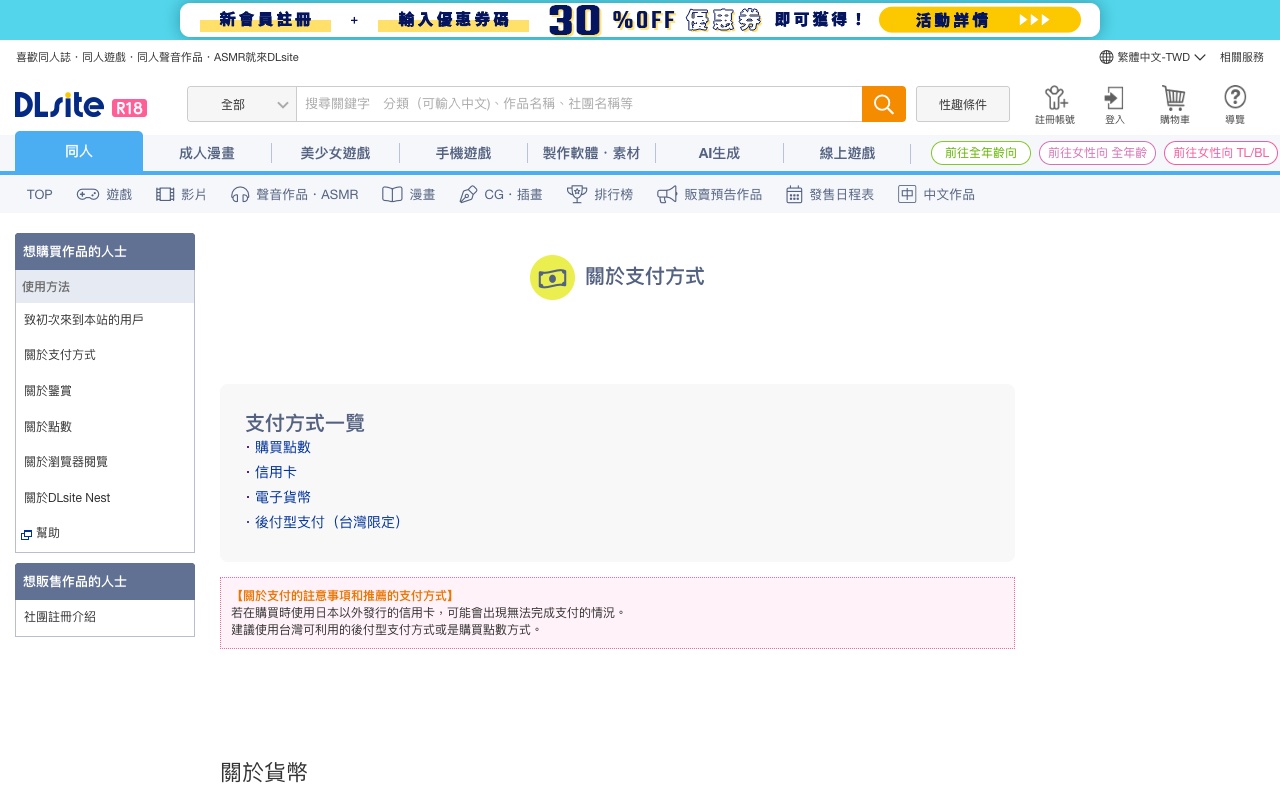Open the 信用卡 payment link
Screen dimensions: 1280x800
coord(276,472)
